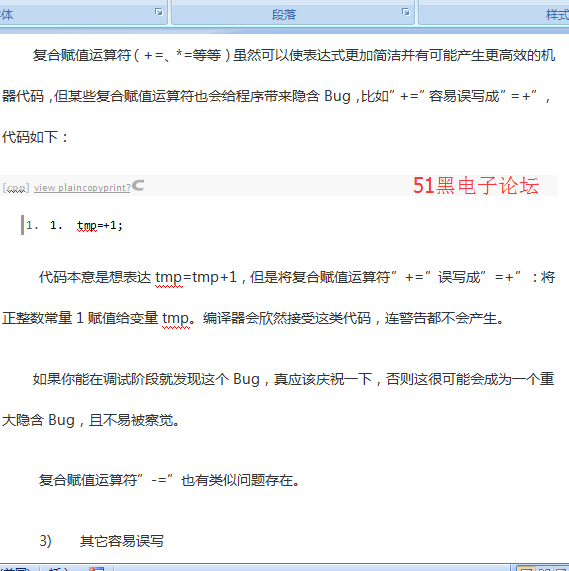Viewport: 569px width, 571px height.
Task: Click the [cpp] code label link
Action: [x=16, y=188]
